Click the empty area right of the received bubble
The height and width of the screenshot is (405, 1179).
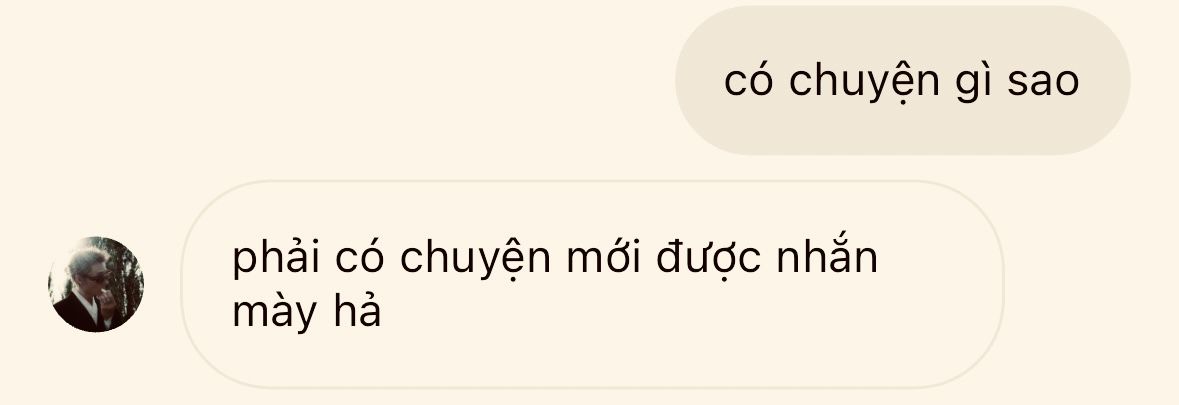tap(1090, 285)
